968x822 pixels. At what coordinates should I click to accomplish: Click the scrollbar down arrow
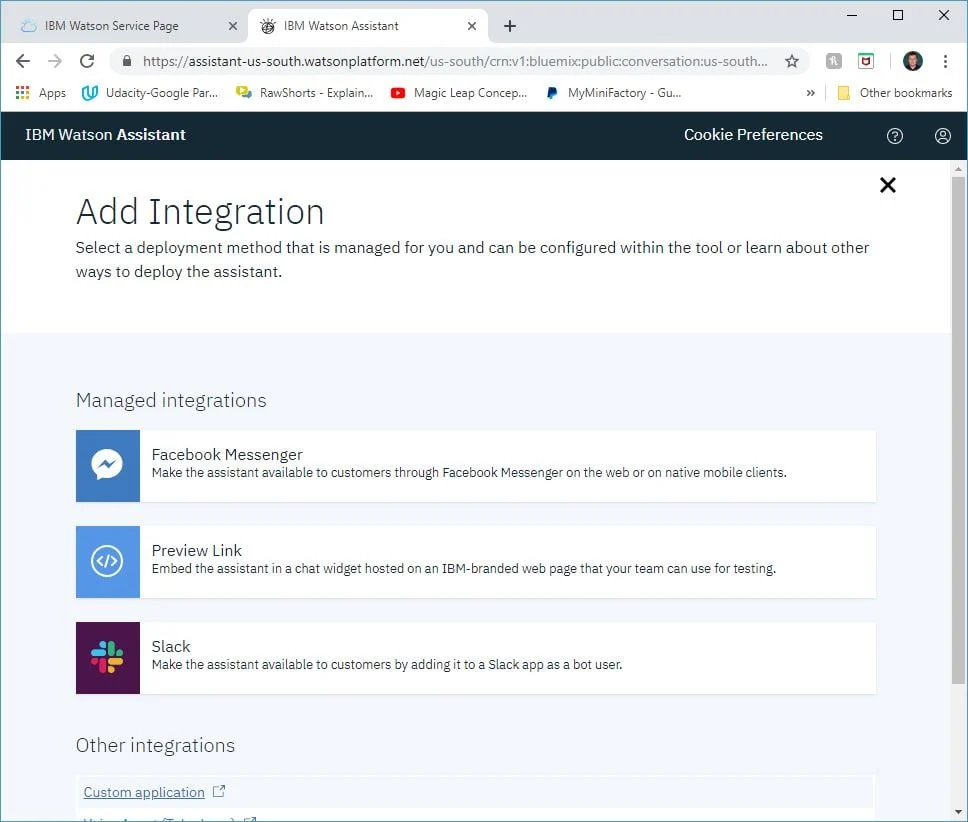(958, 812)
